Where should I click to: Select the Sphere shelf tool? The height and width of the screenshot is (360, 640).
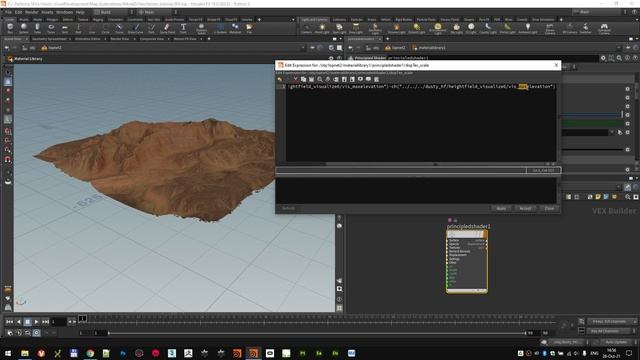[x=24, y=28]
